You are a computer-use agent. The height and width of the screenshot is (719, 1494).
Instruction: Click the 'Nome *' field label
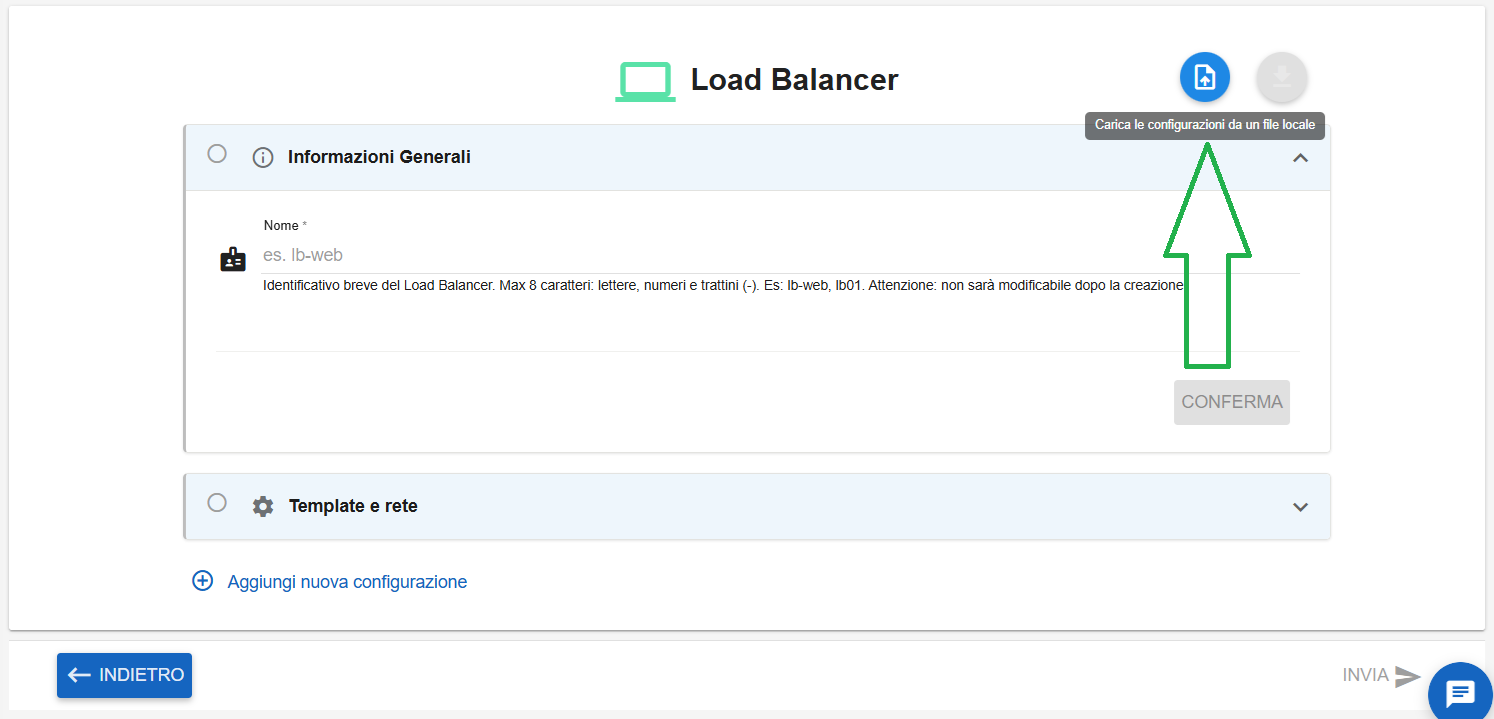(x=285, y=225)
